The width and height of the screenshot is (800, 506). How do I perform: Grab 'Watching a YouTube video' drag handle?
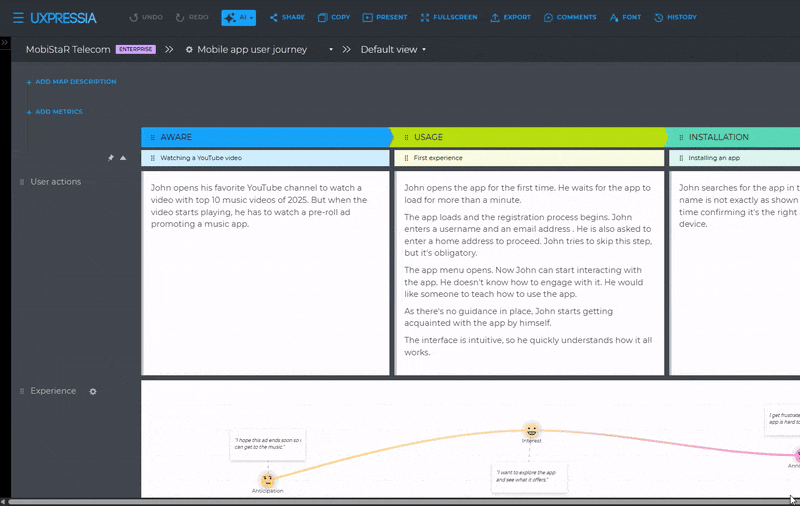(153, 158)
